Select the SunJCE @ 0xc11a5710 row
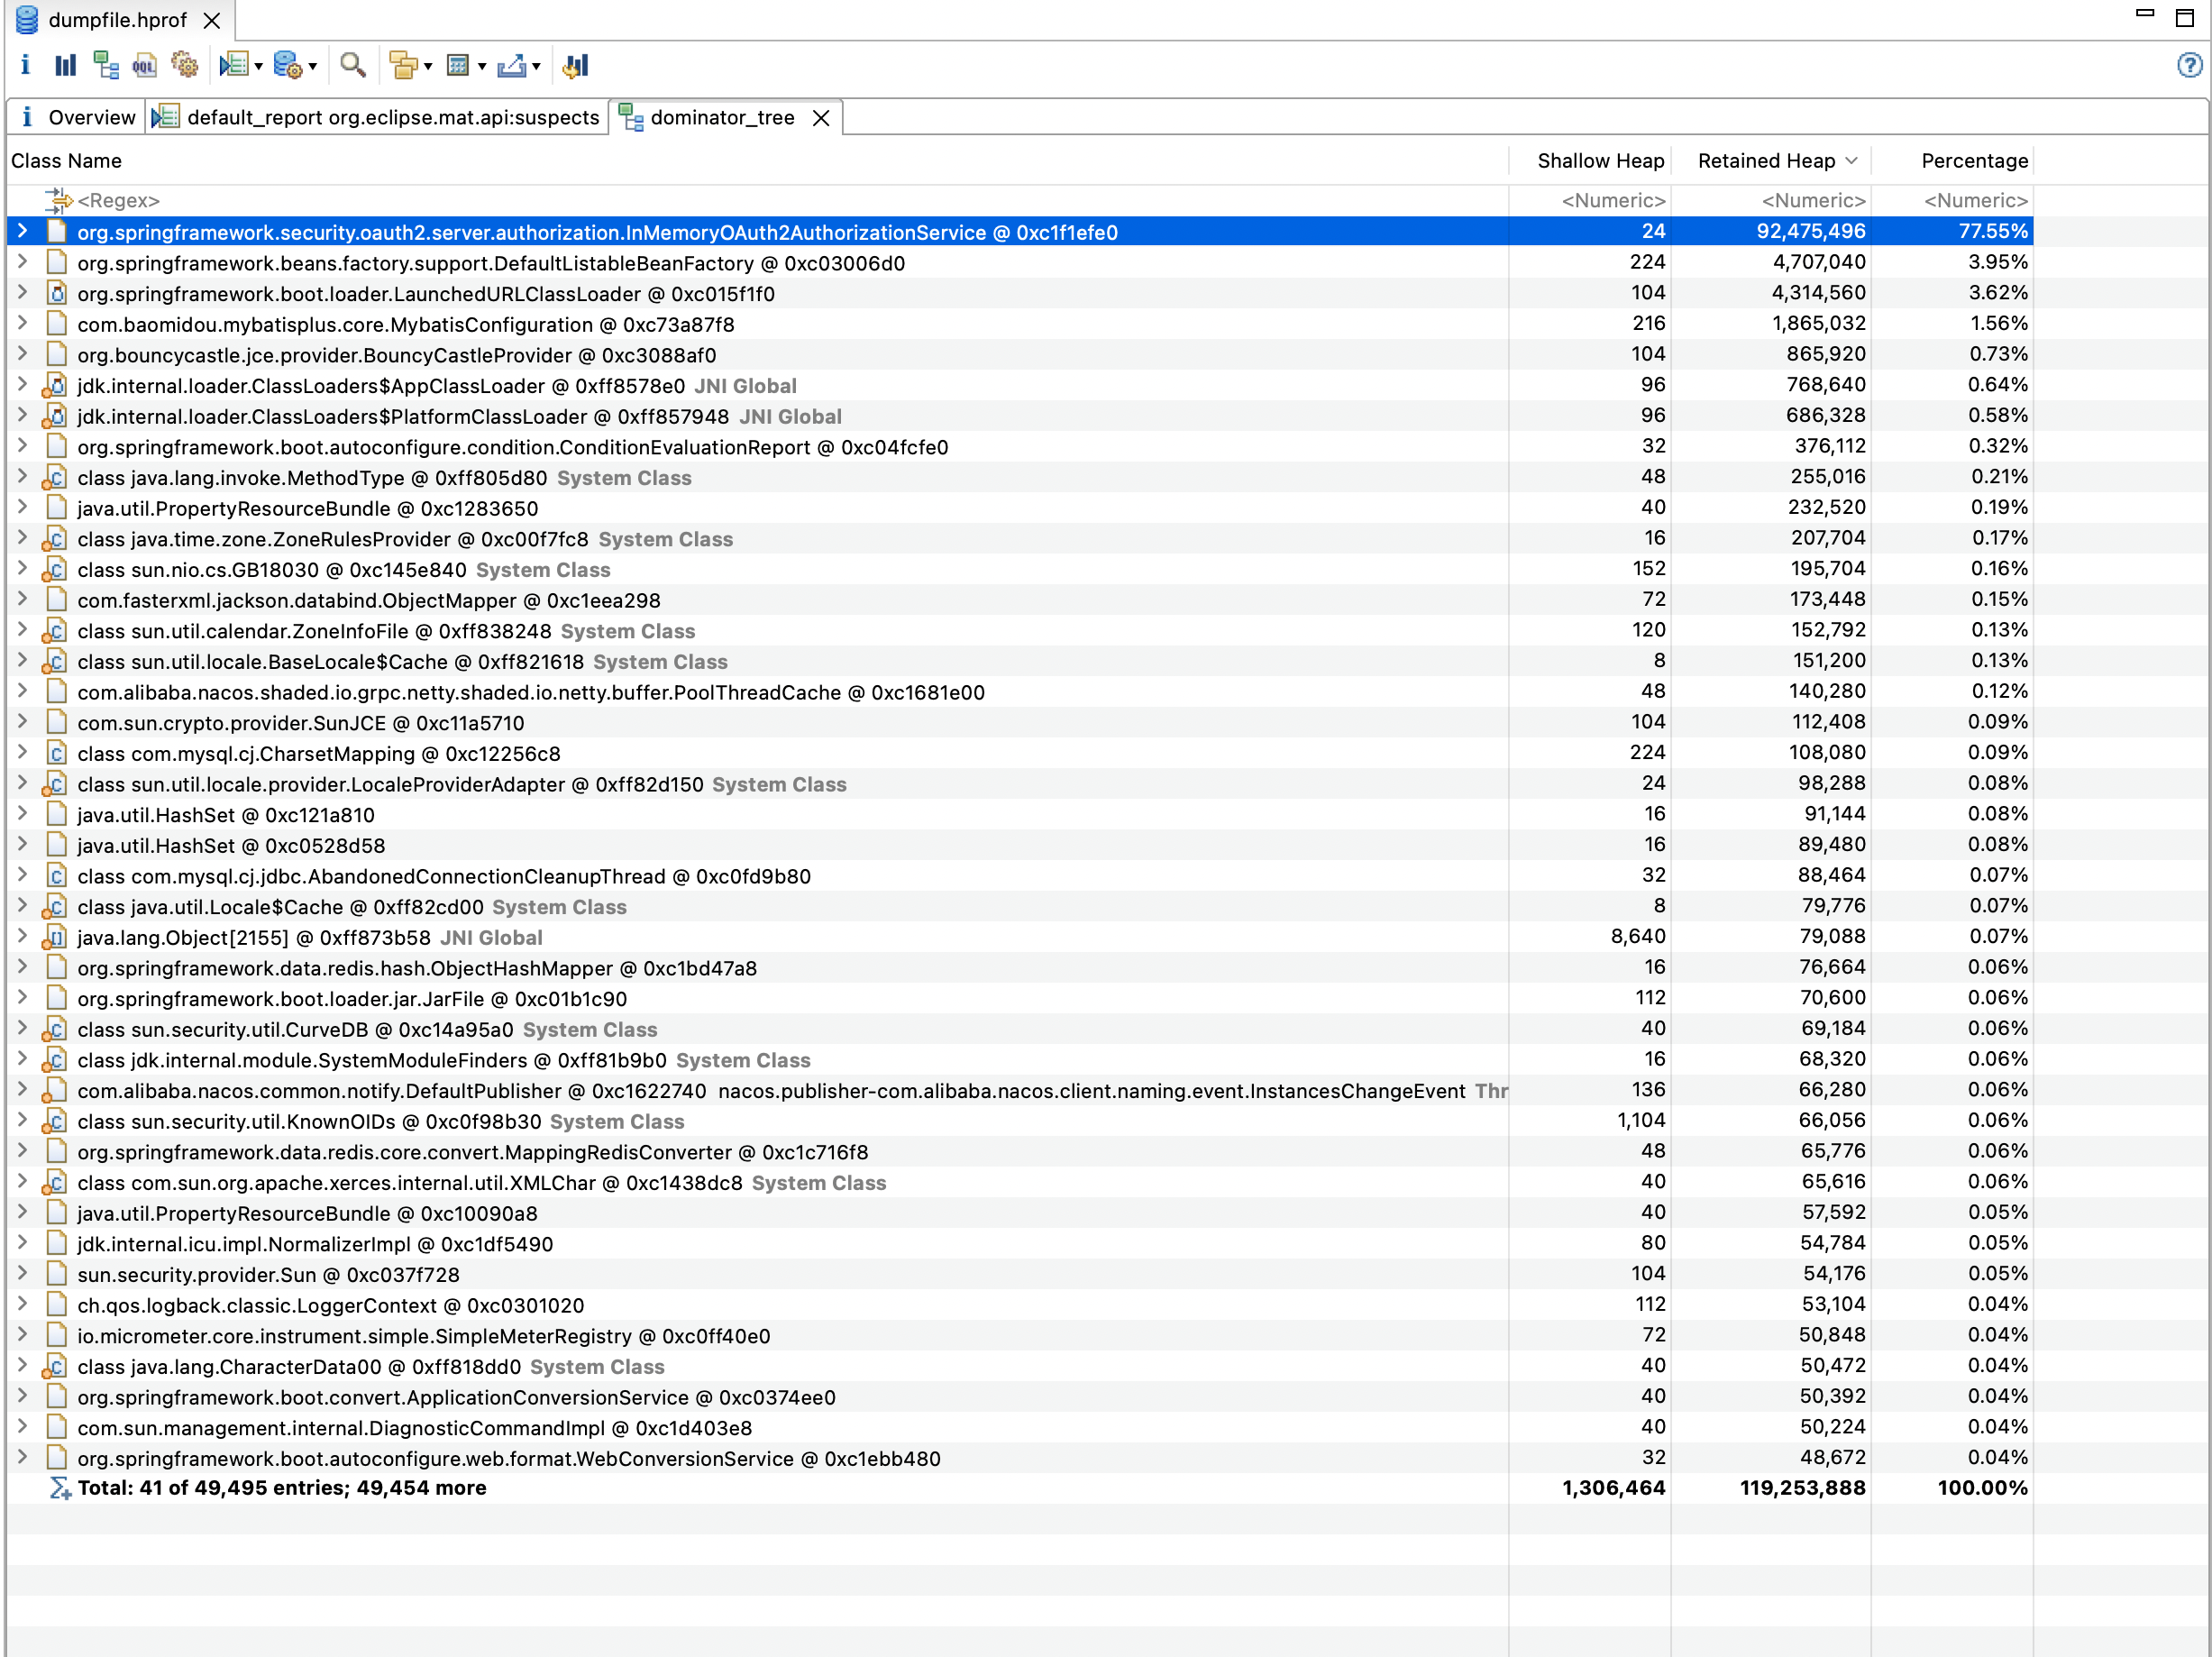Screen dimensions: 2212x1657 point(1020,723)
